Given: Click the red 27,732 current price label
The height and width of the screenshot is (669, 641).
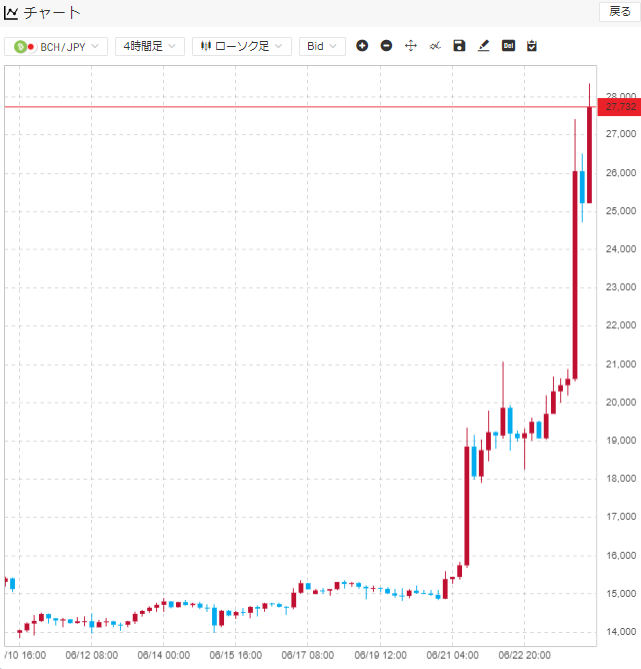Looking at the screenshot, I should coord(619,107).
